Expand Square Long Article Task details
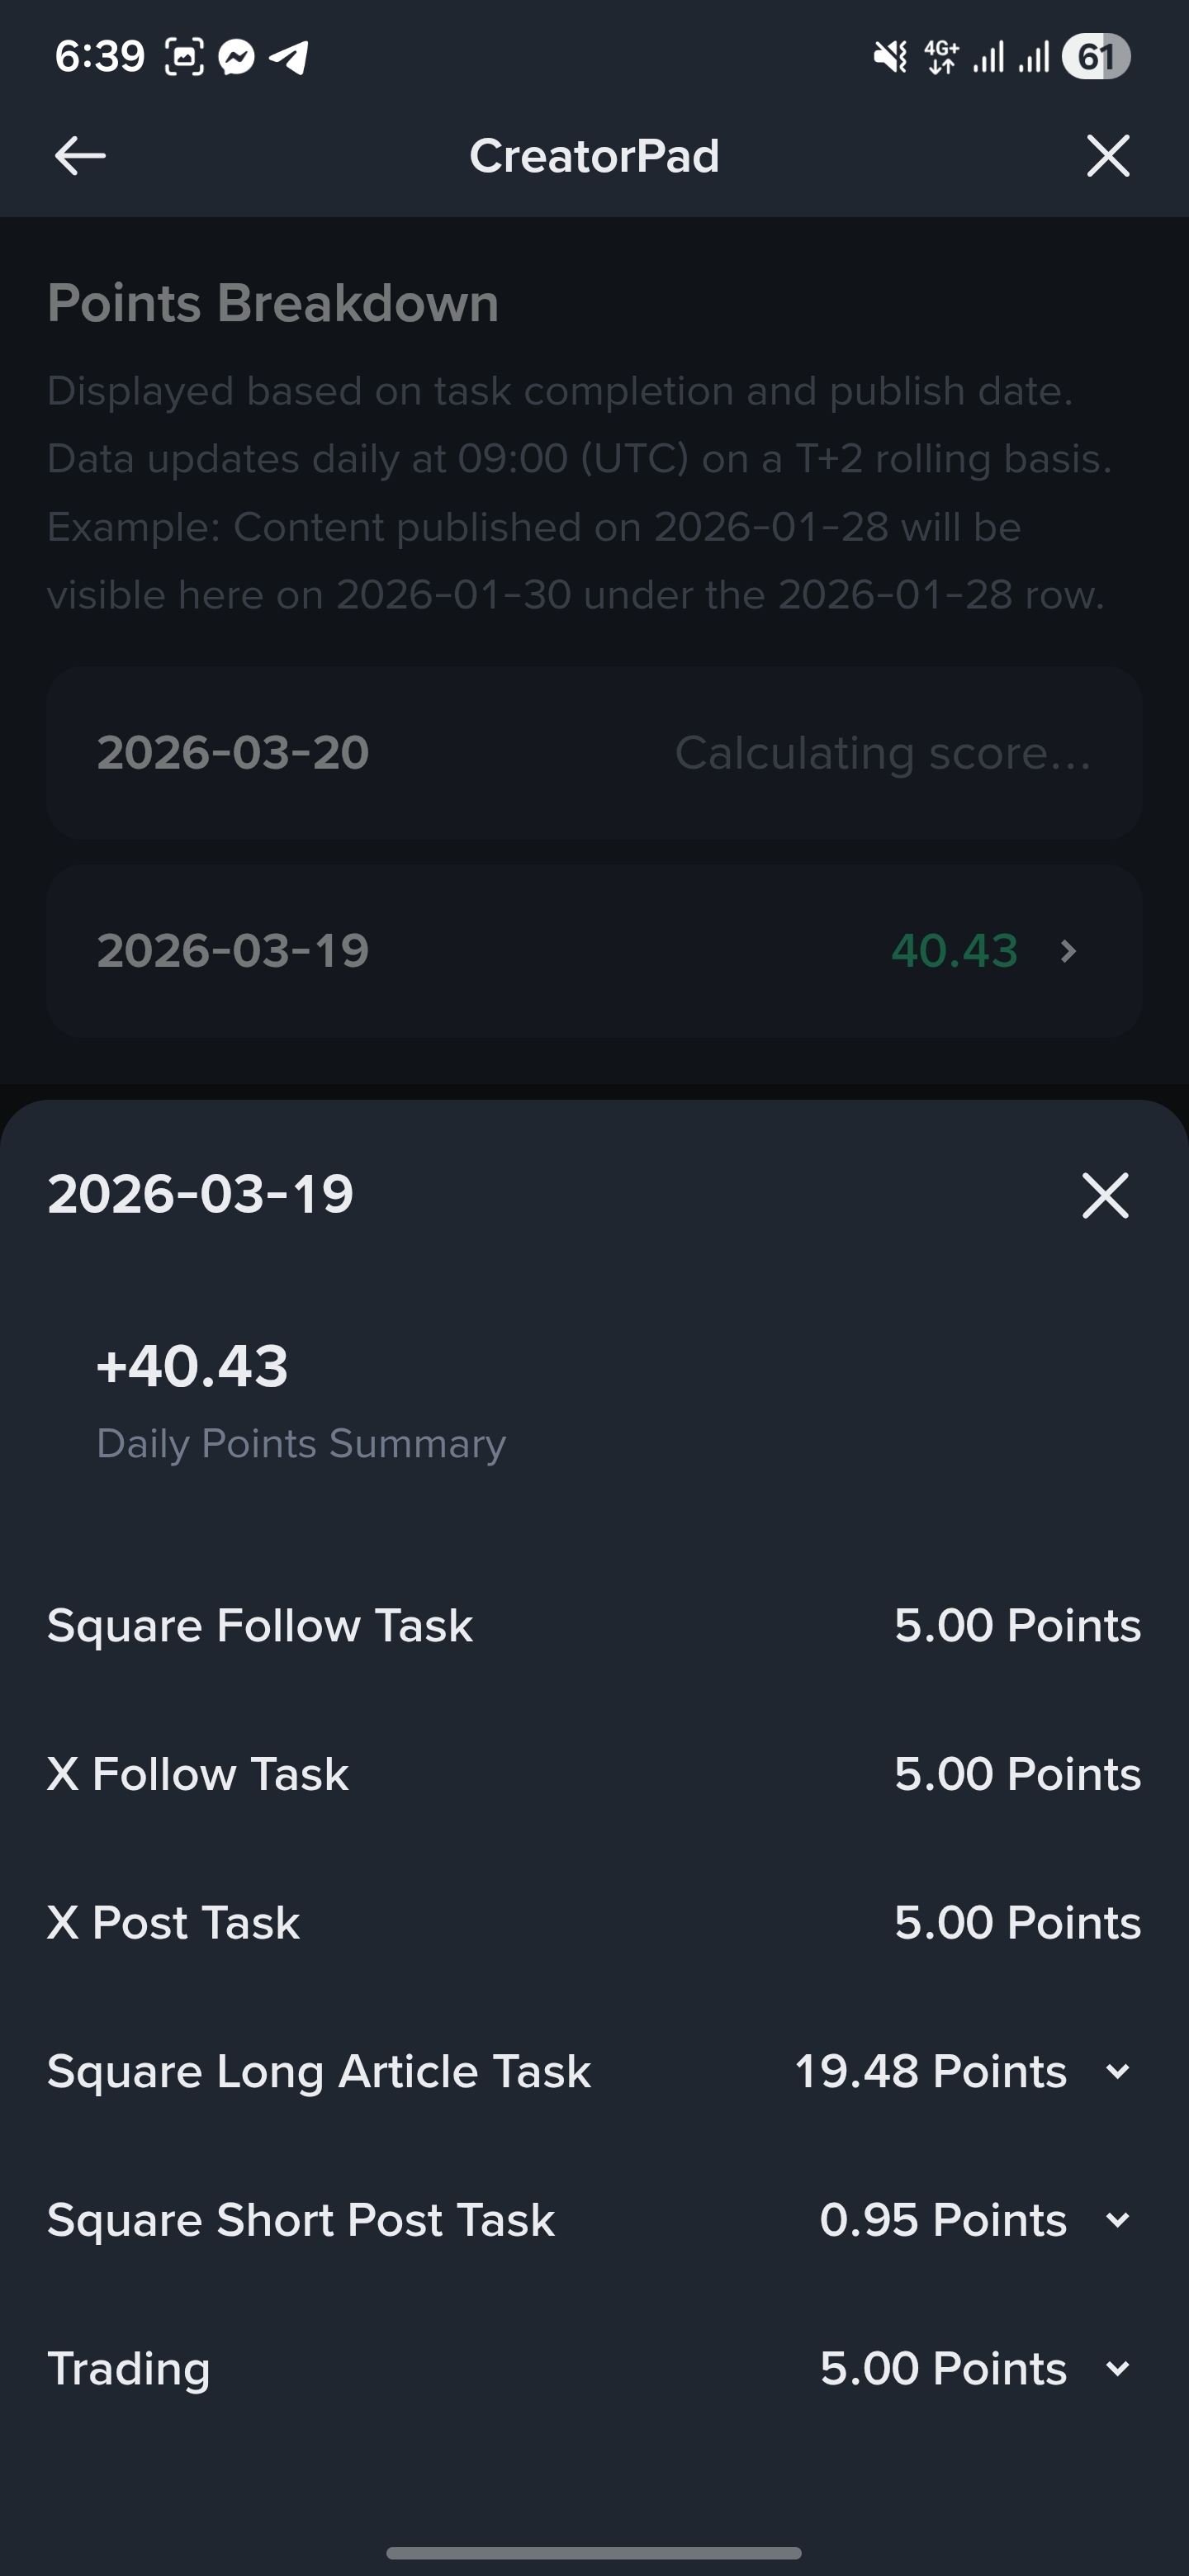Viewport: 1189px width, 2576px height. click(1118, 2071)
